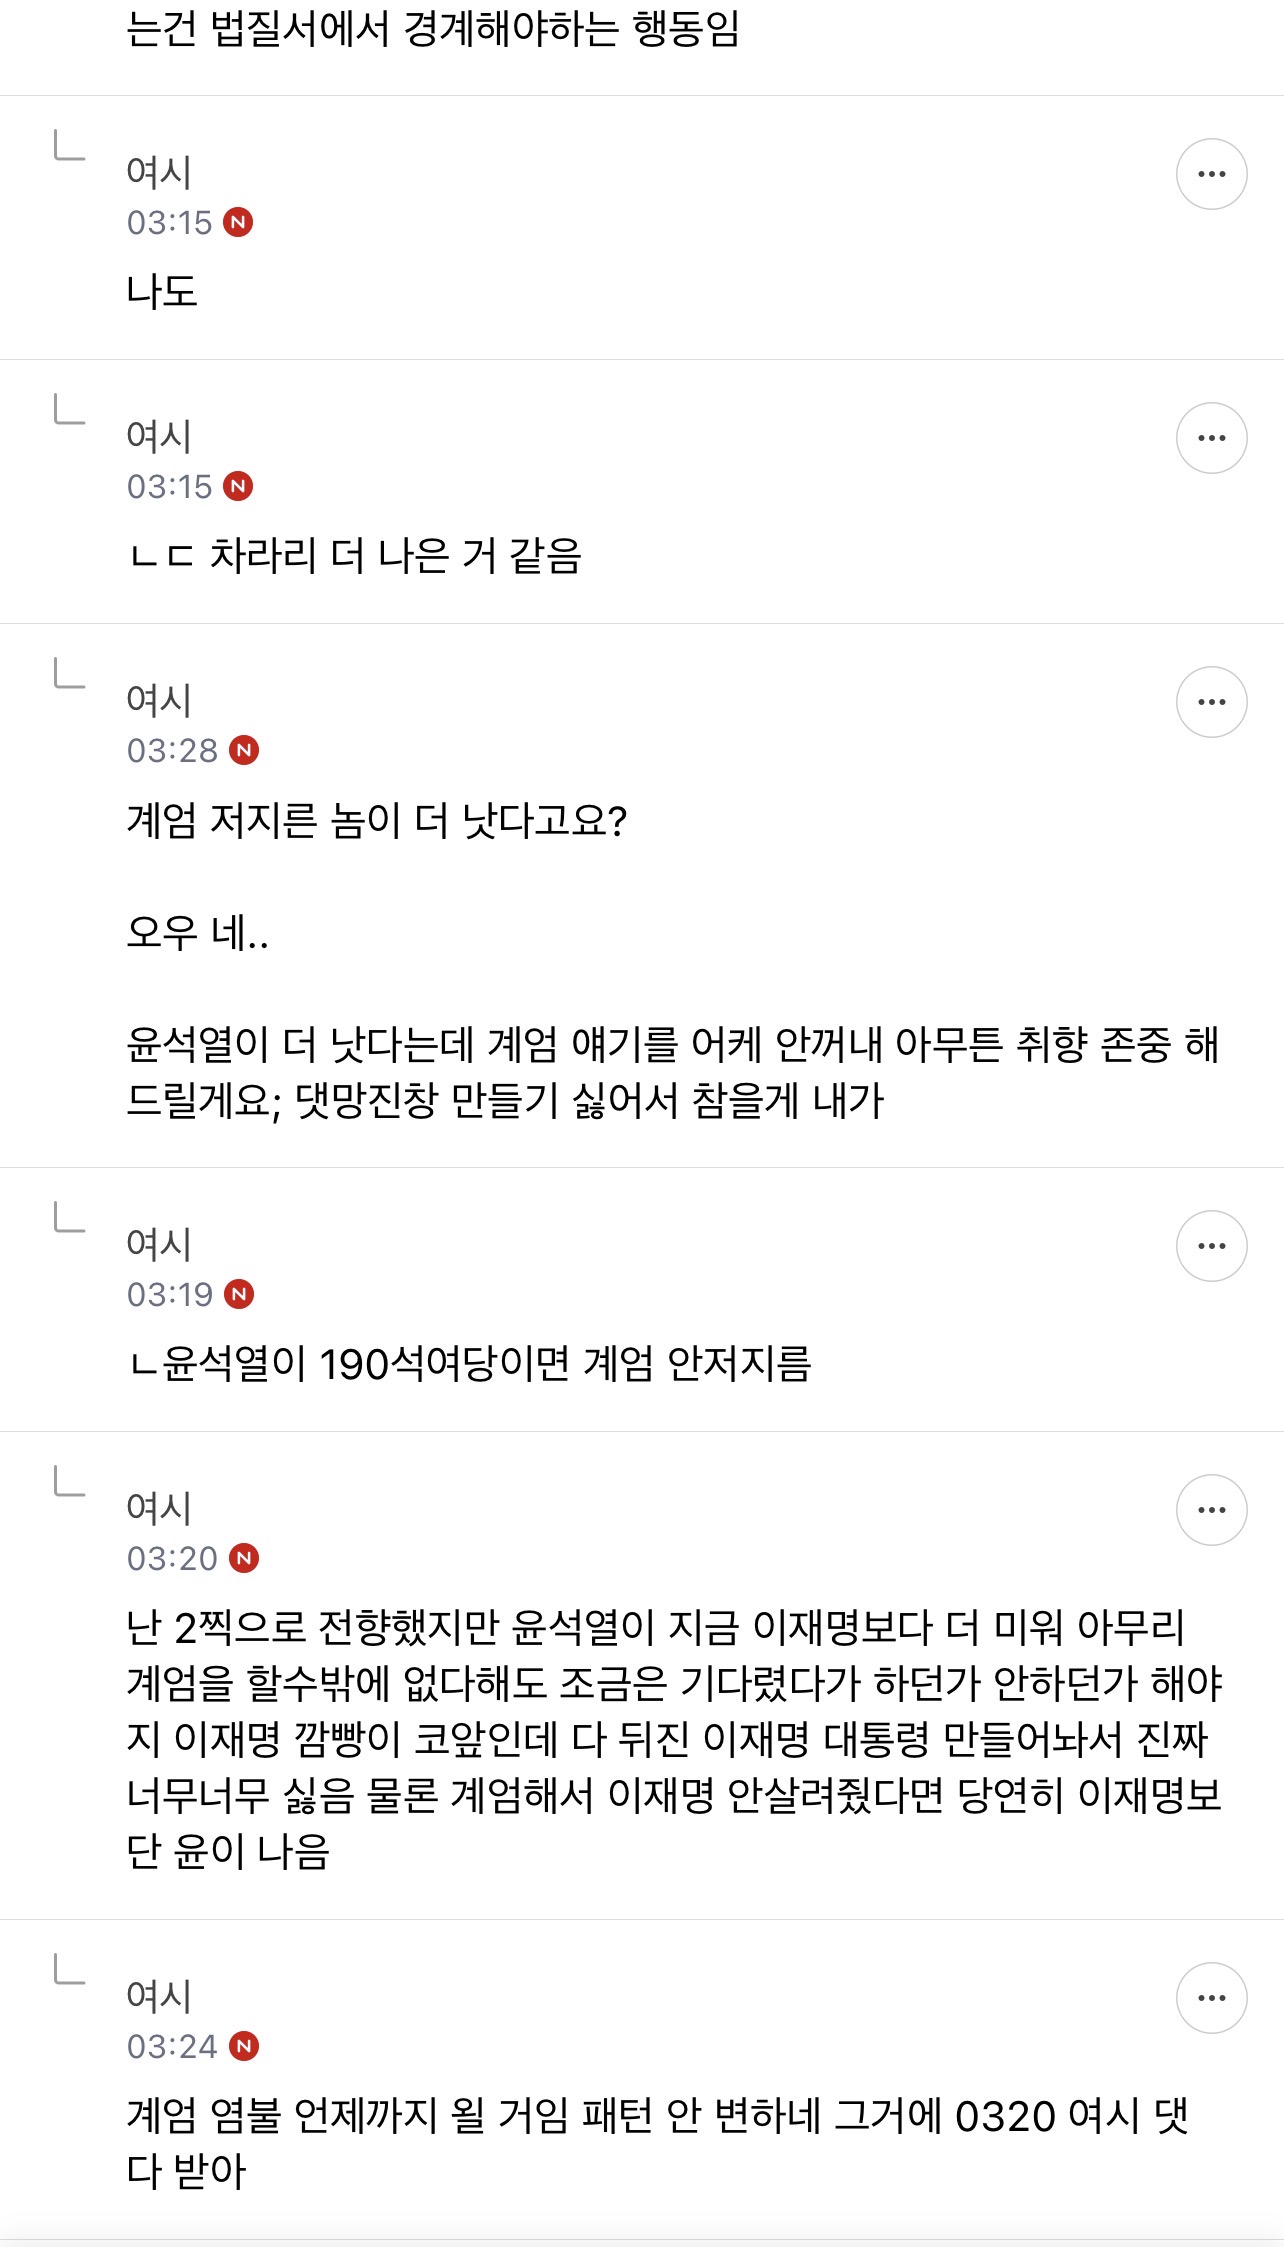Open 여시 profile on 나도 comment
This screenshot has height=2247, width=1284.
pyautogui.click(x=159, y=172)
